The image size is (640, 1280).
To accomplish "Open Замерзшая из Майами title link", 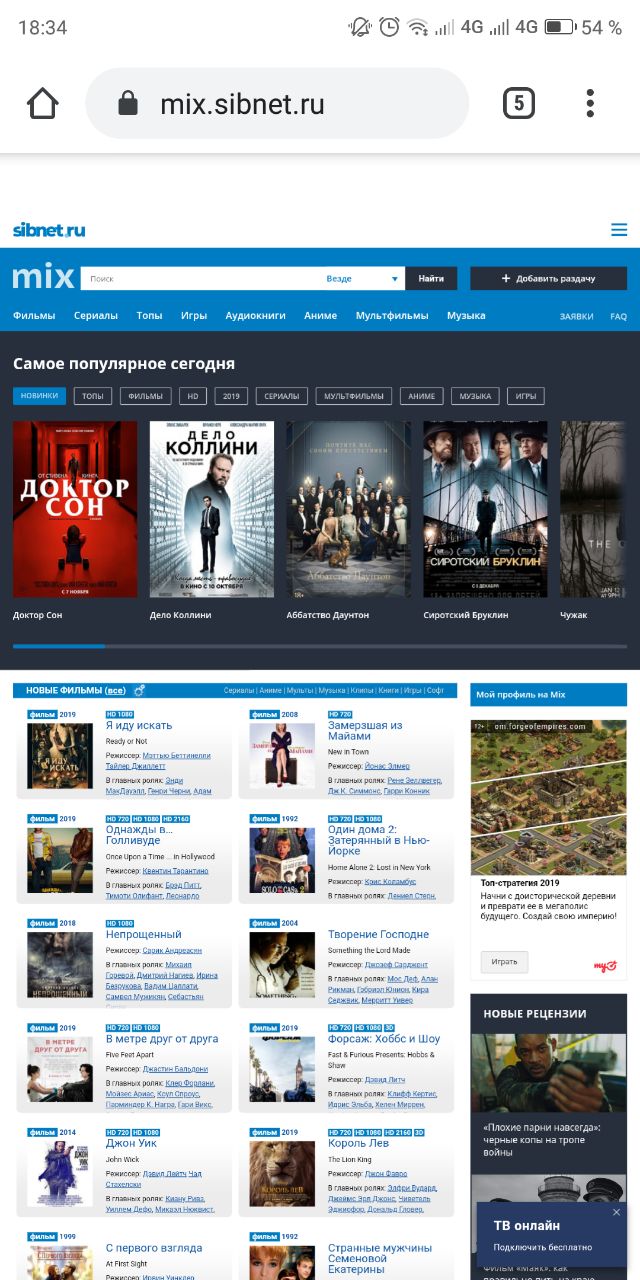I will (x=366, y=730).
